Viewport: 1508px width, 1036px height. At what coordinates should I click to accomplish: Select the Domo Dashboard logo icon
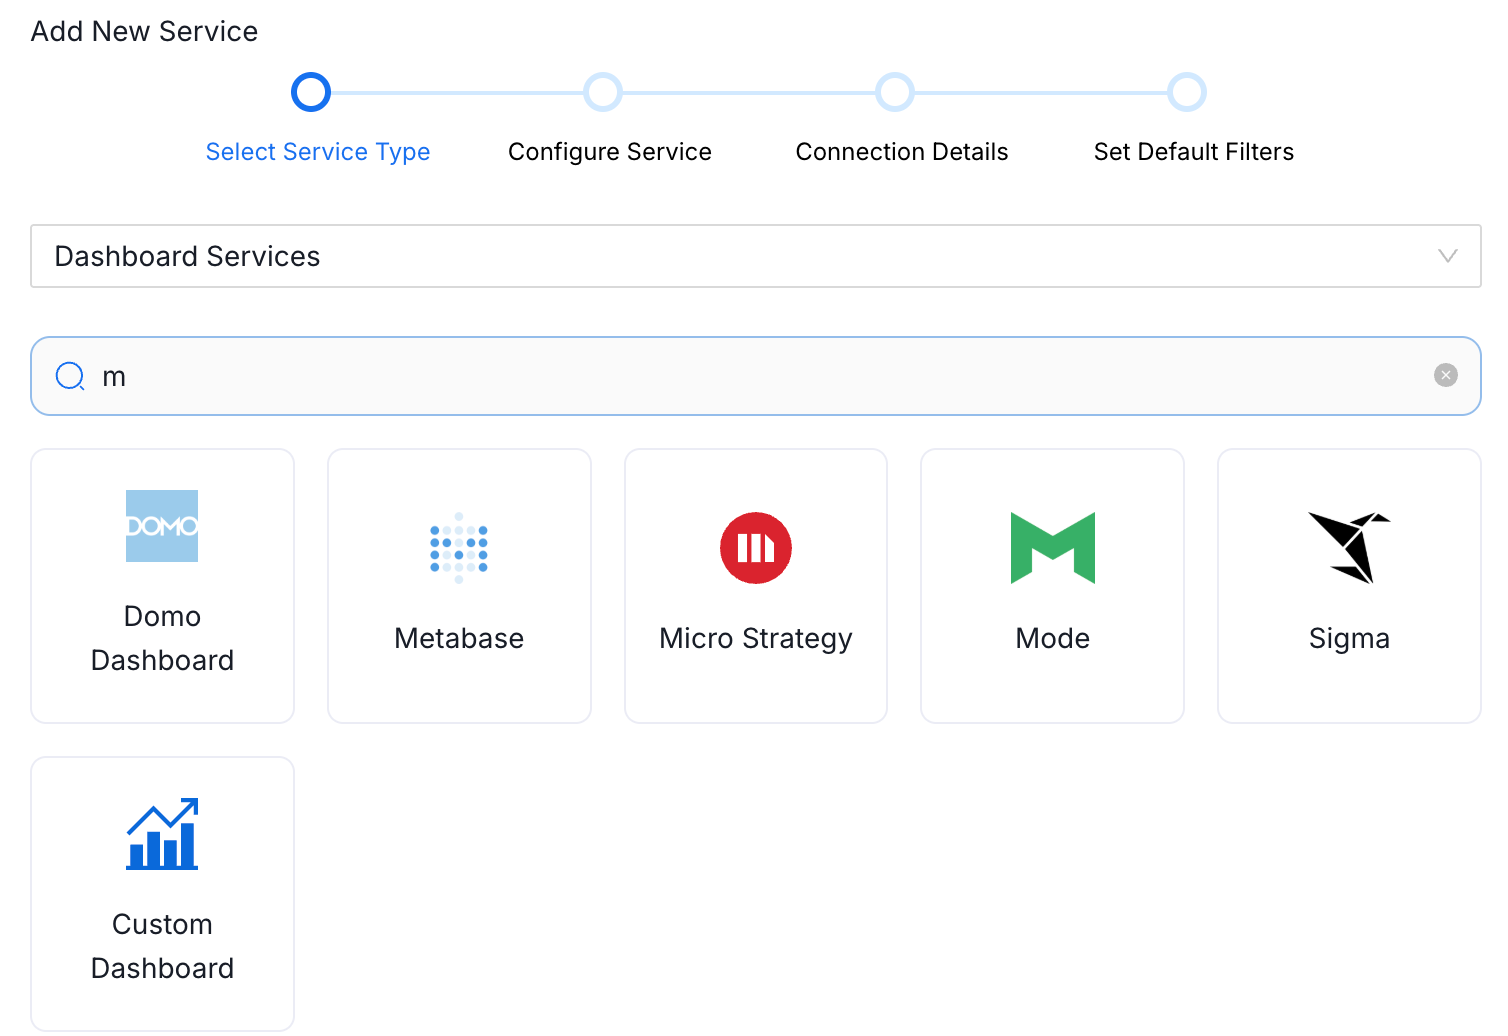pos(162,526)
